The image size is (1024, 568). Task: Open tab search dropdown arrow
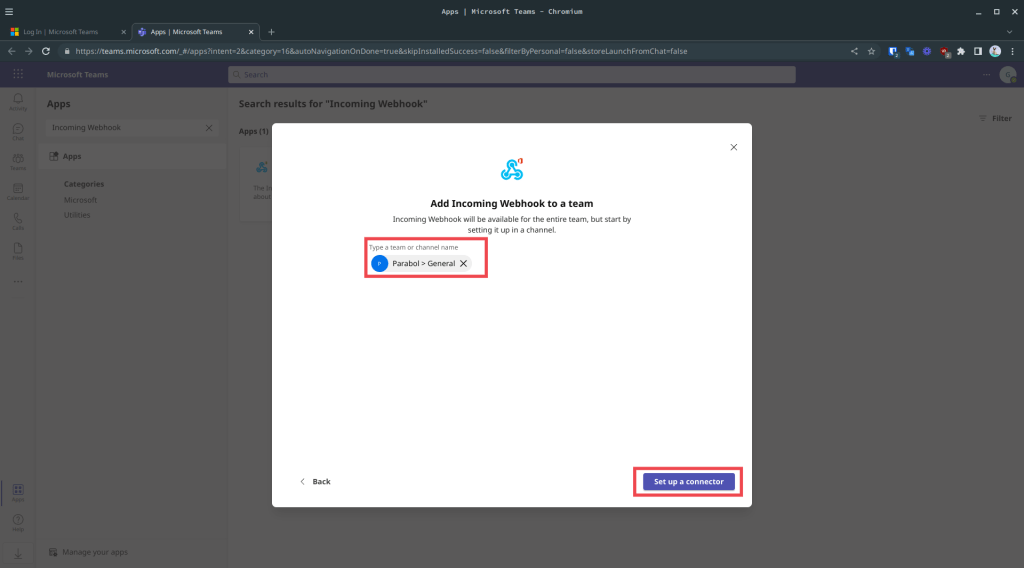(x=1010, y=32)
